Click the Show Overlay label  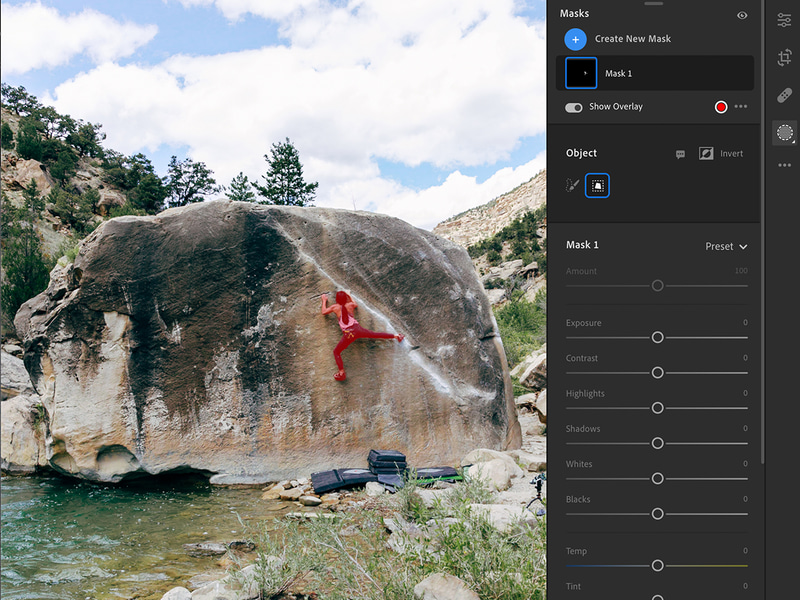pyautogui.click(x=616, y=107)
